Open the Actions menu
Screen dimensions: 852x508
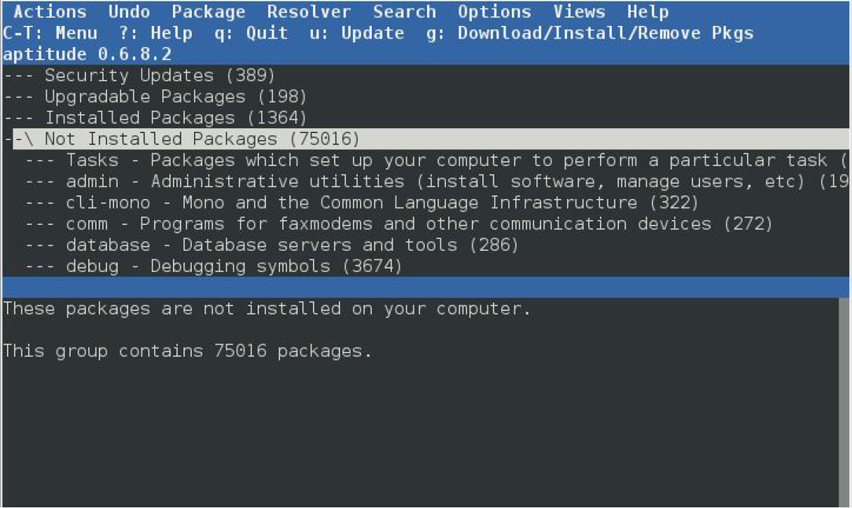(49, 12)
